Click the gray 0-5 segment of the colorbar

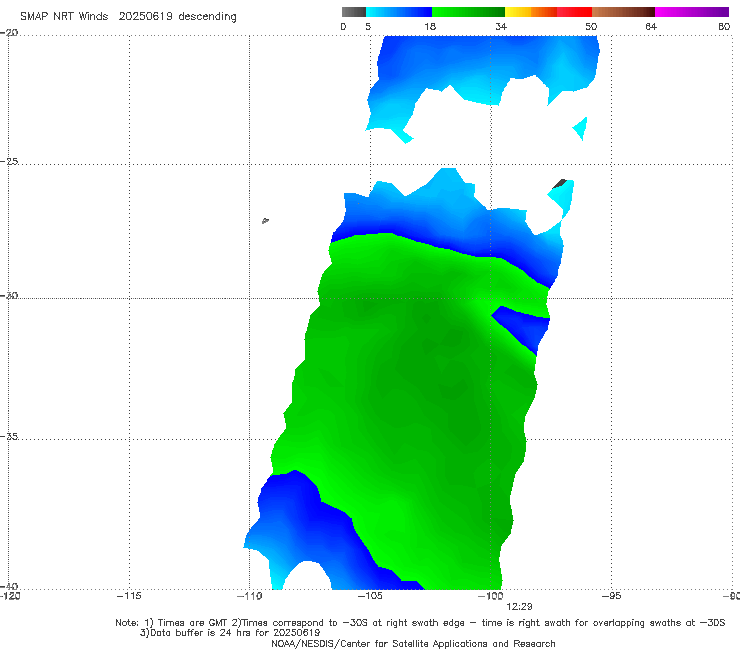click(354, 12)
